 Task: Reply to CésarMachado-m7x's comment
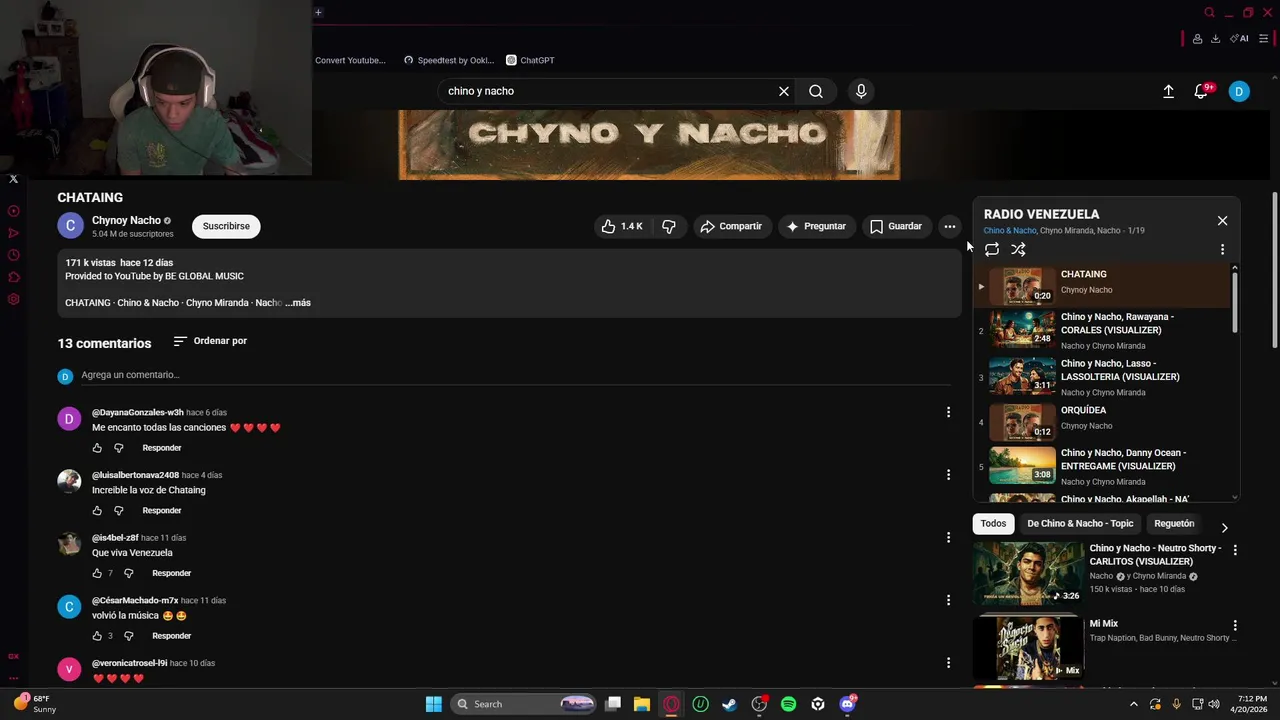tap(171, 636)
